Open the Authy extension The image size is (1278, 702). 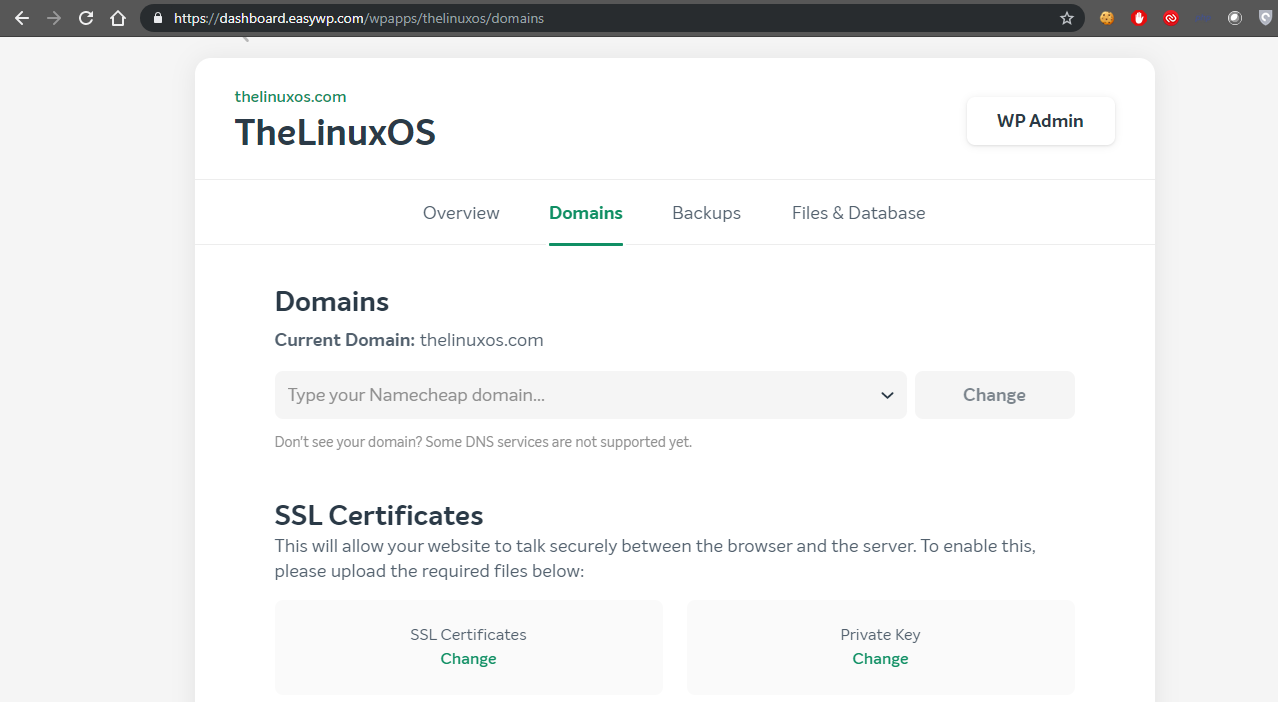click(1171, 17)
